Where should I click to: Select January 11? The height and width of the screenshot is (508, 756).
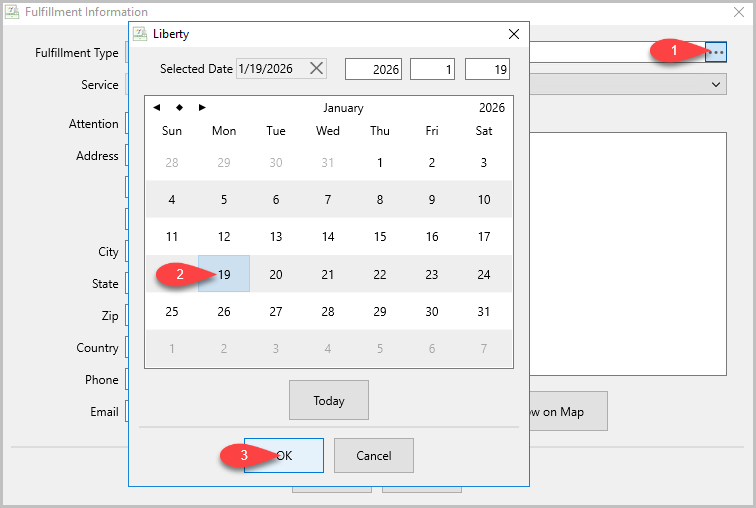172,237
